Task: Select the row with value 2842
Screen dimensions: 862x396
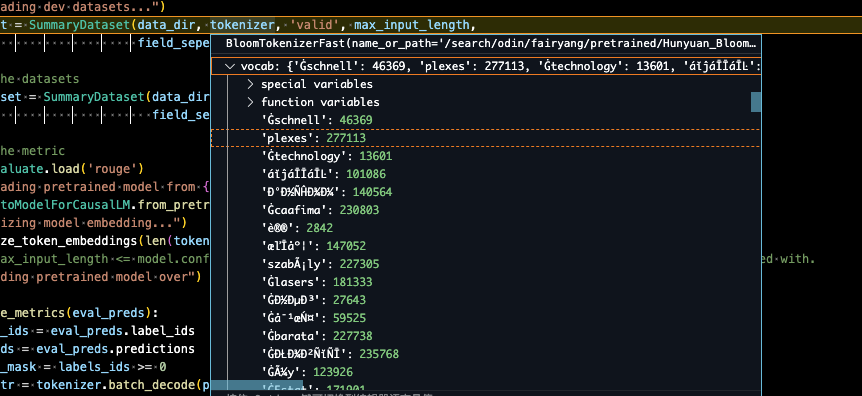Action: (x=486, y=228)
